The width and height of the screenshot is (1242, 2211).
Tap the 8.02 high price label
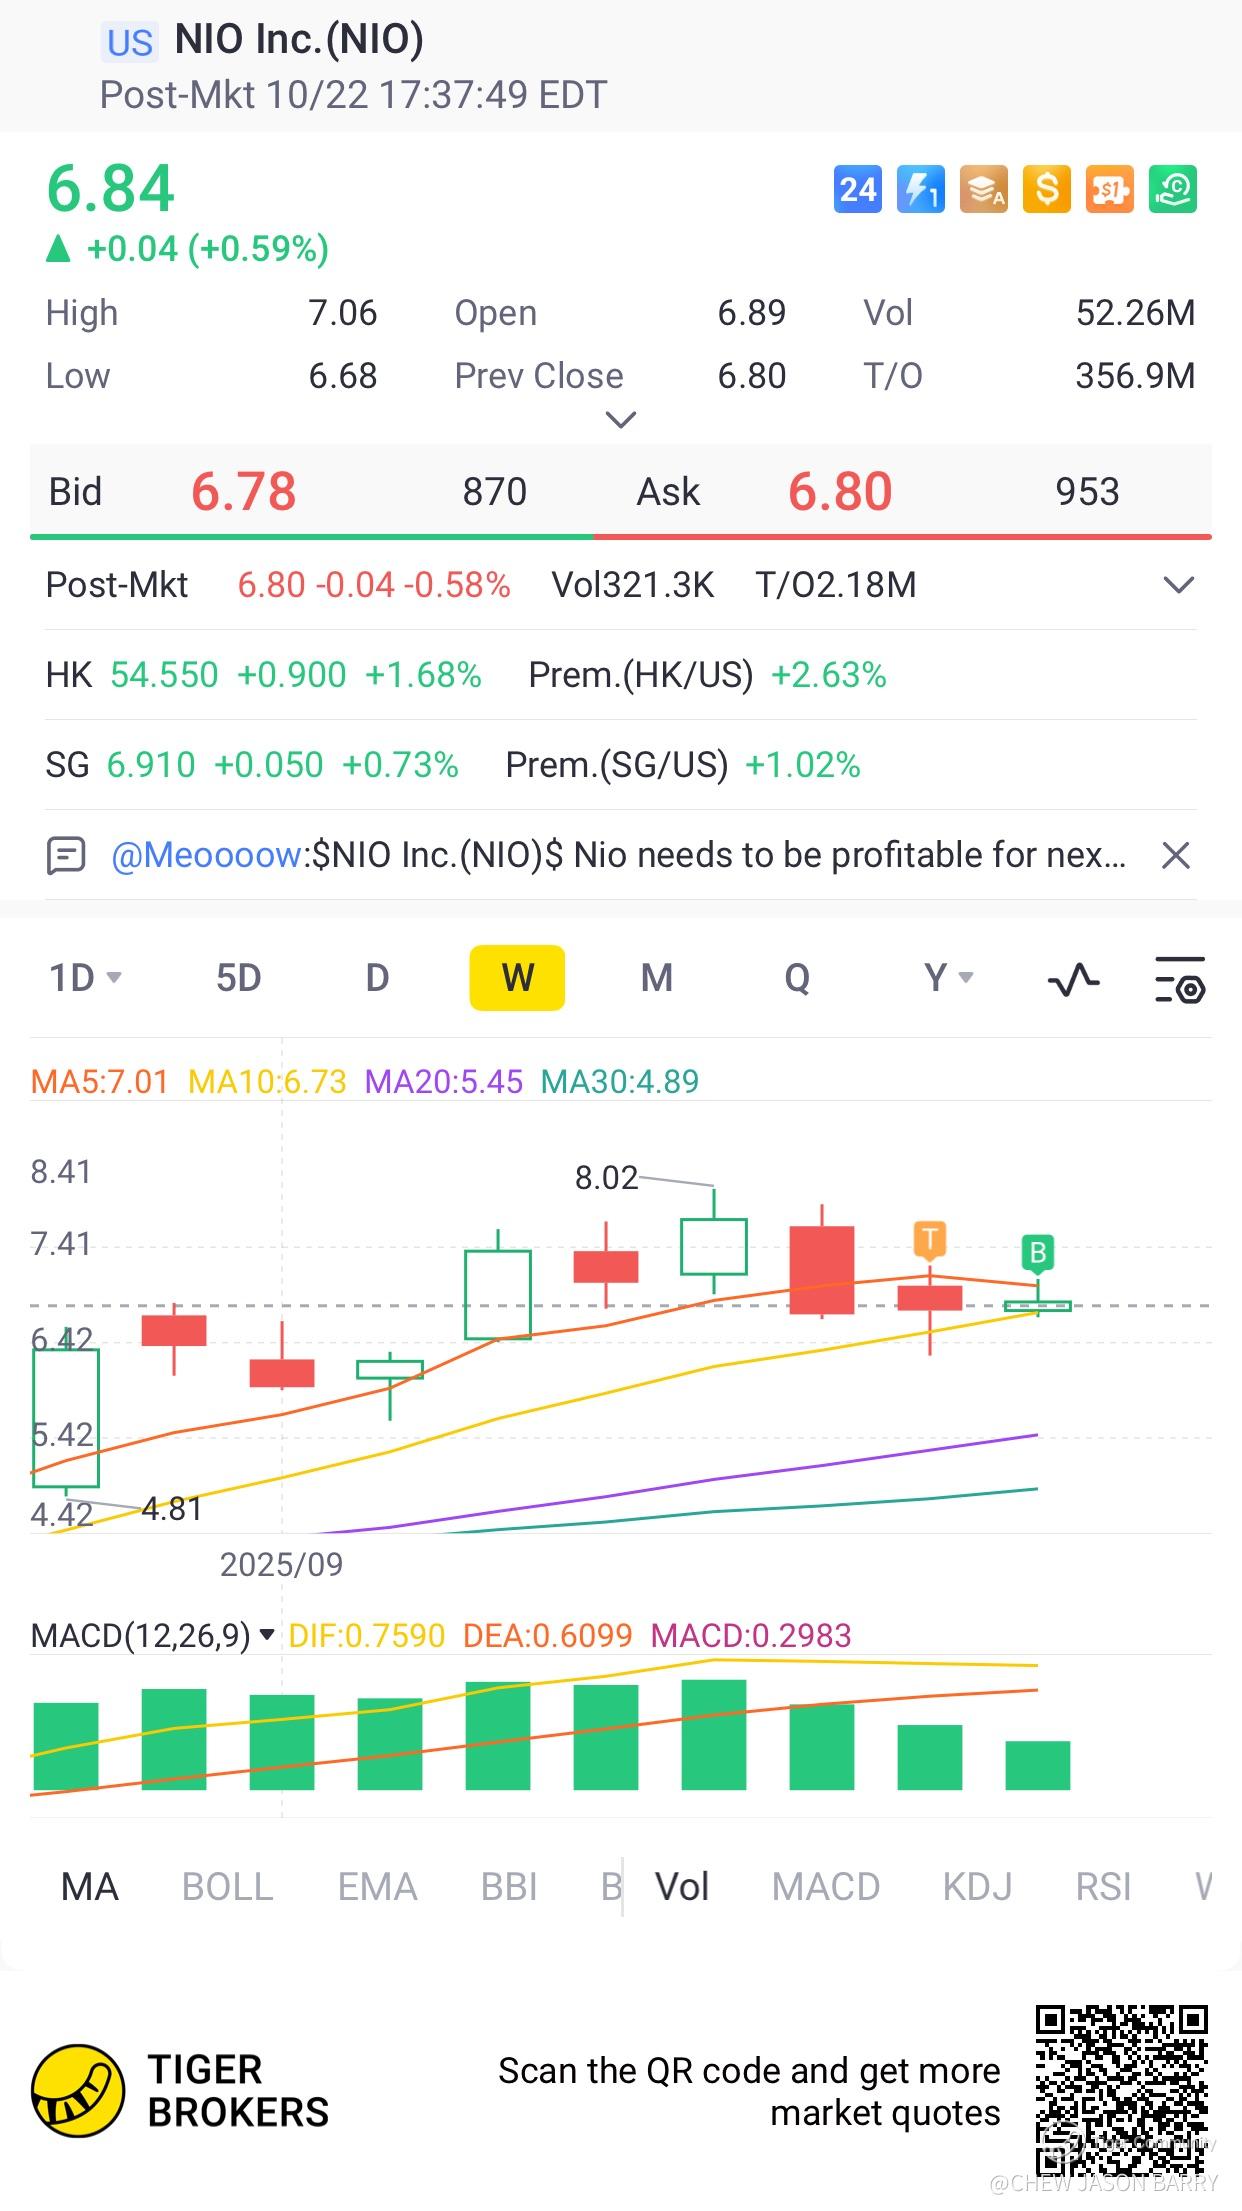tap(606, 1178)
